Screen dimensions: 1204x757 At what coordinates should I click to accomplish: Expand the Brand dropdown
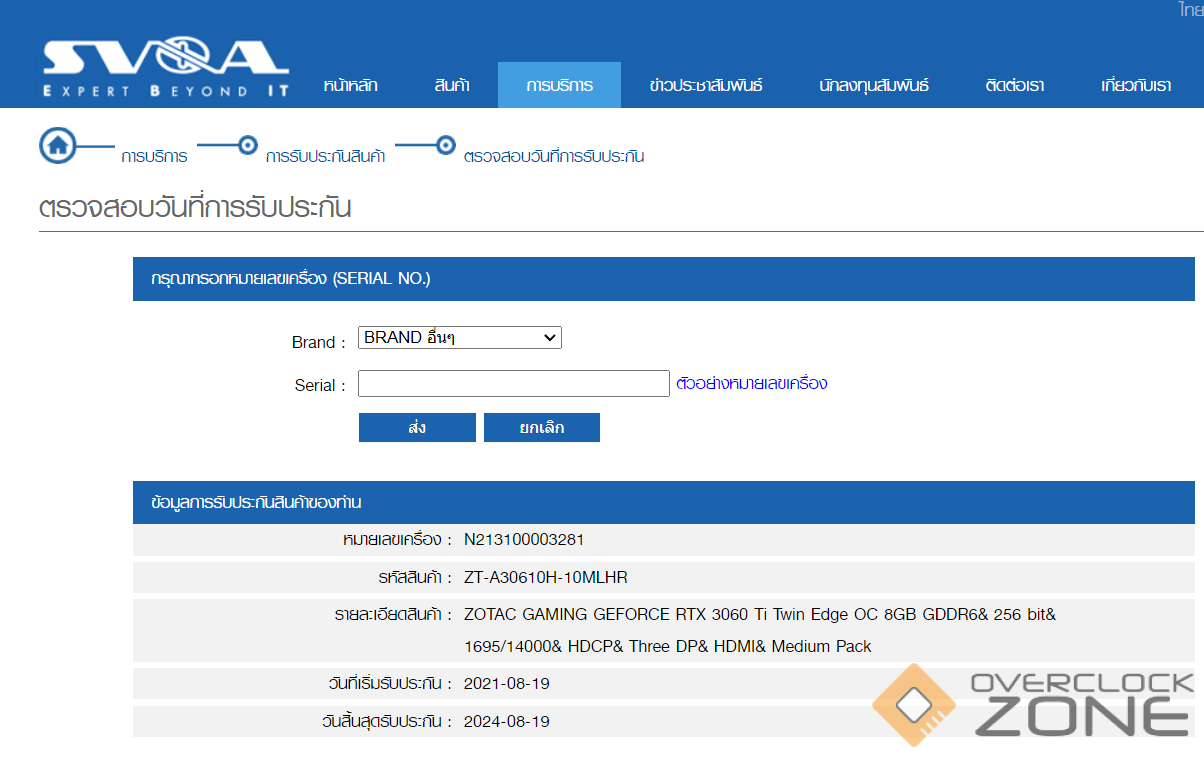coord(460,338)
